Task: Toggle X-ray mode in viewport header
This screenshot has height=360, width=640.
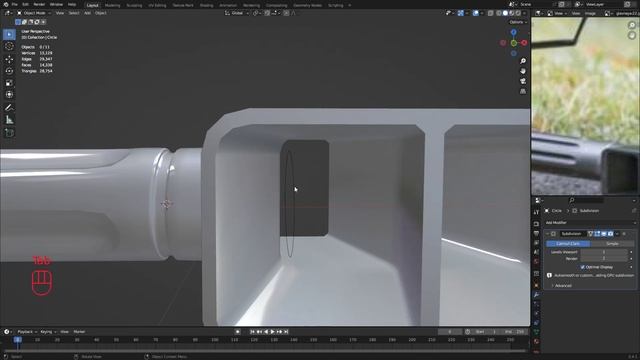Action: (x=491, y=13)
